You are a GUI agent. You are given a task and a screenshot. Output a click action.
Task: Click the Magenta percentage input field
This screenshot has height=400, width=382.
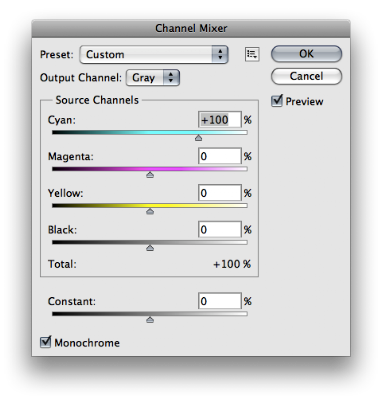point(220,156)
